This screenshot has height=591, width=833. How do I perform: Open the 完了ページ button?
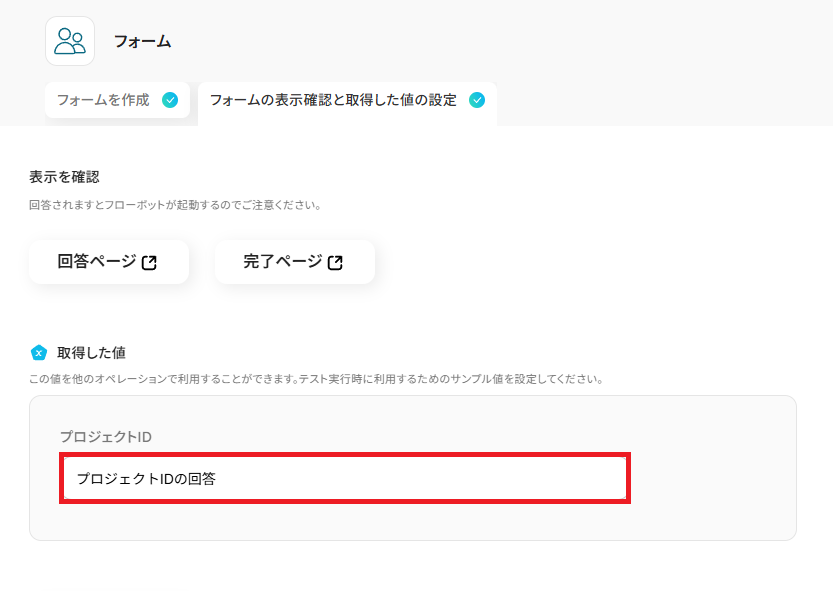pos(294,262)
